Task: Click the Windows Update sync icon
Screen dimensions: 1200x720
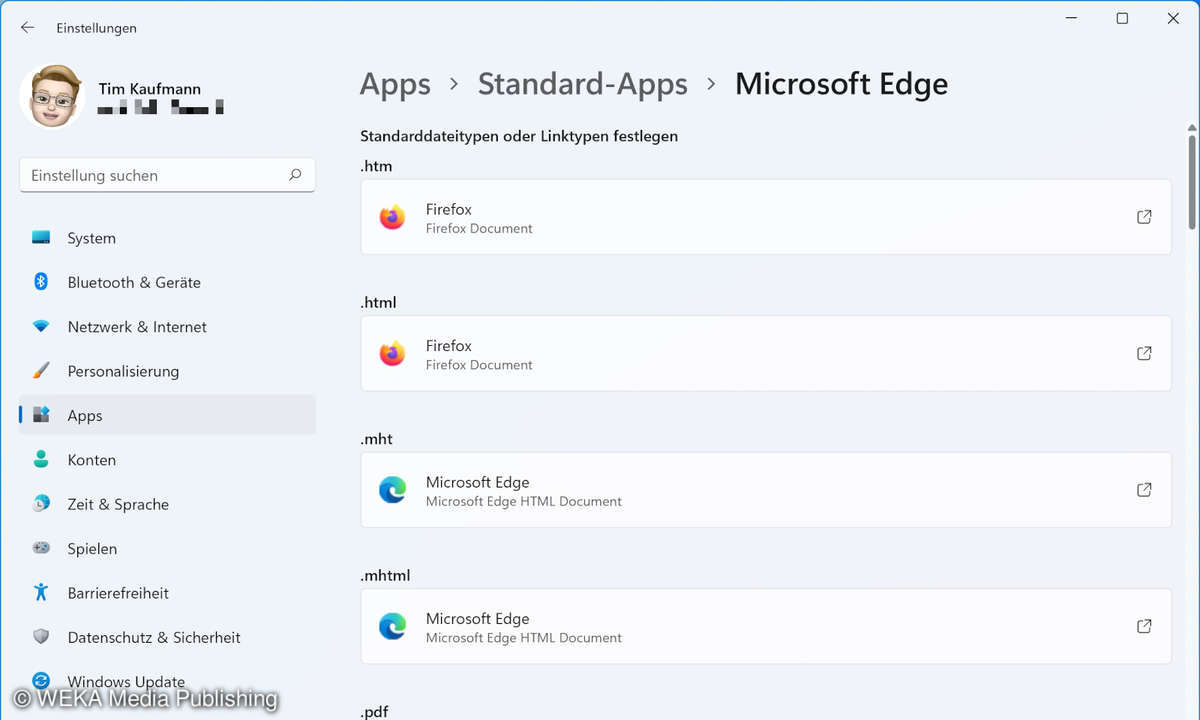Action: click(x=41, y=681)
